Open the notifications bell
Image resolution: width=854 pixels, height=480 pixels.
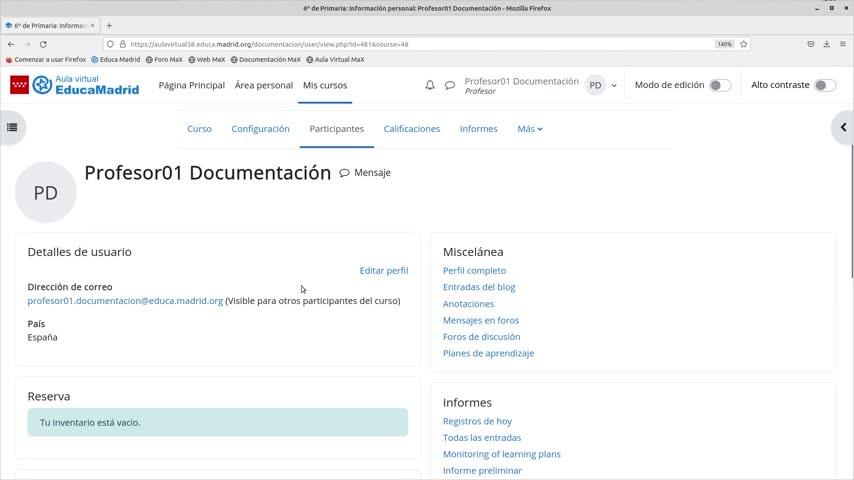[x=430, y=85]
